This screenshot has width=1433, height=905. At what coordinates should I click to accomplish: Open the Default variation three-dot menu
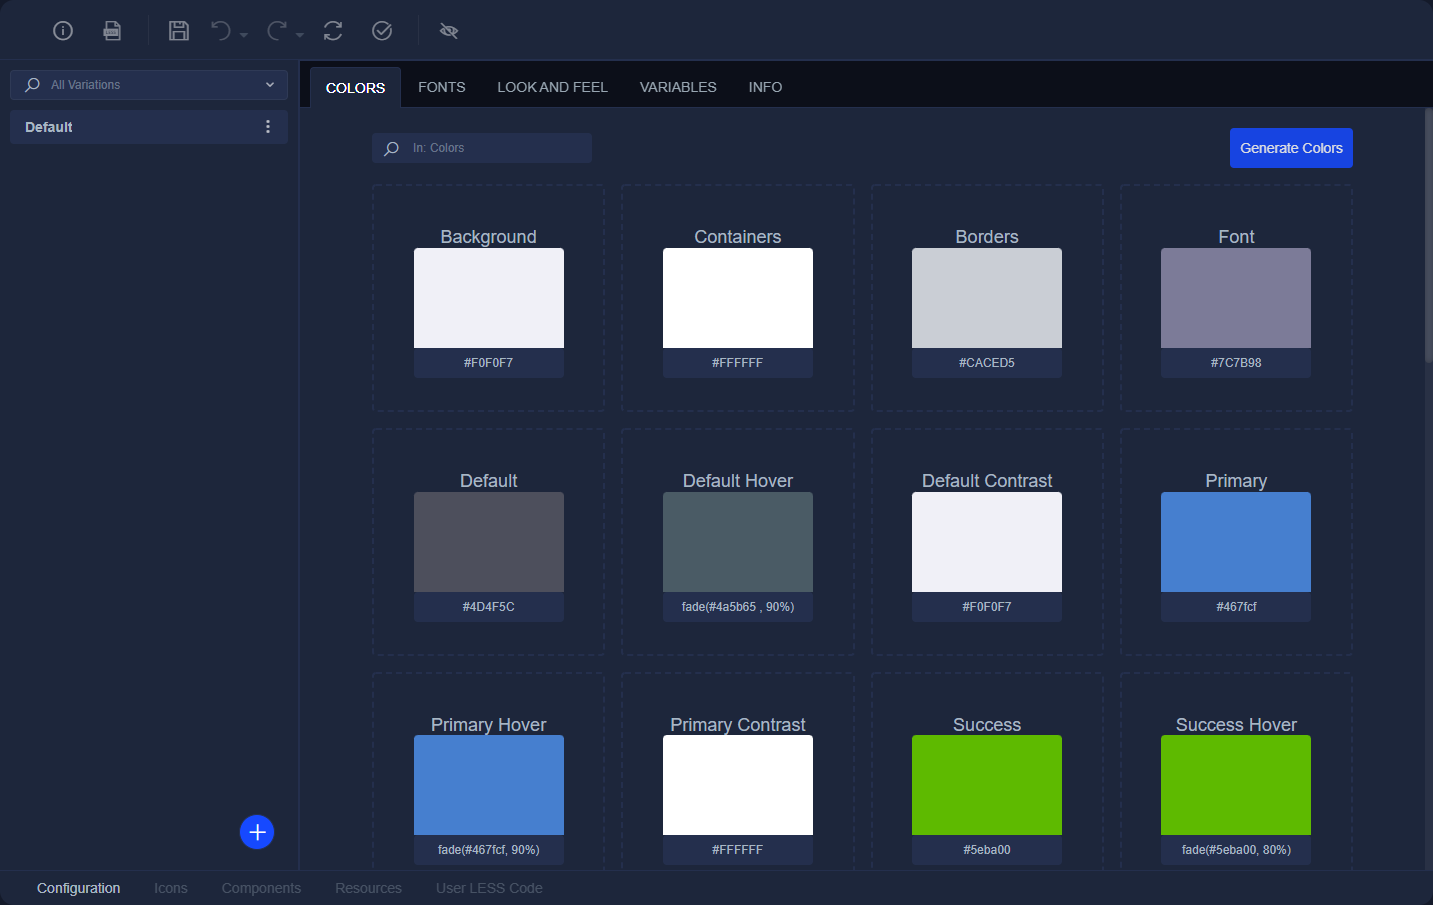pyautogui.click(x=267, y=127)
